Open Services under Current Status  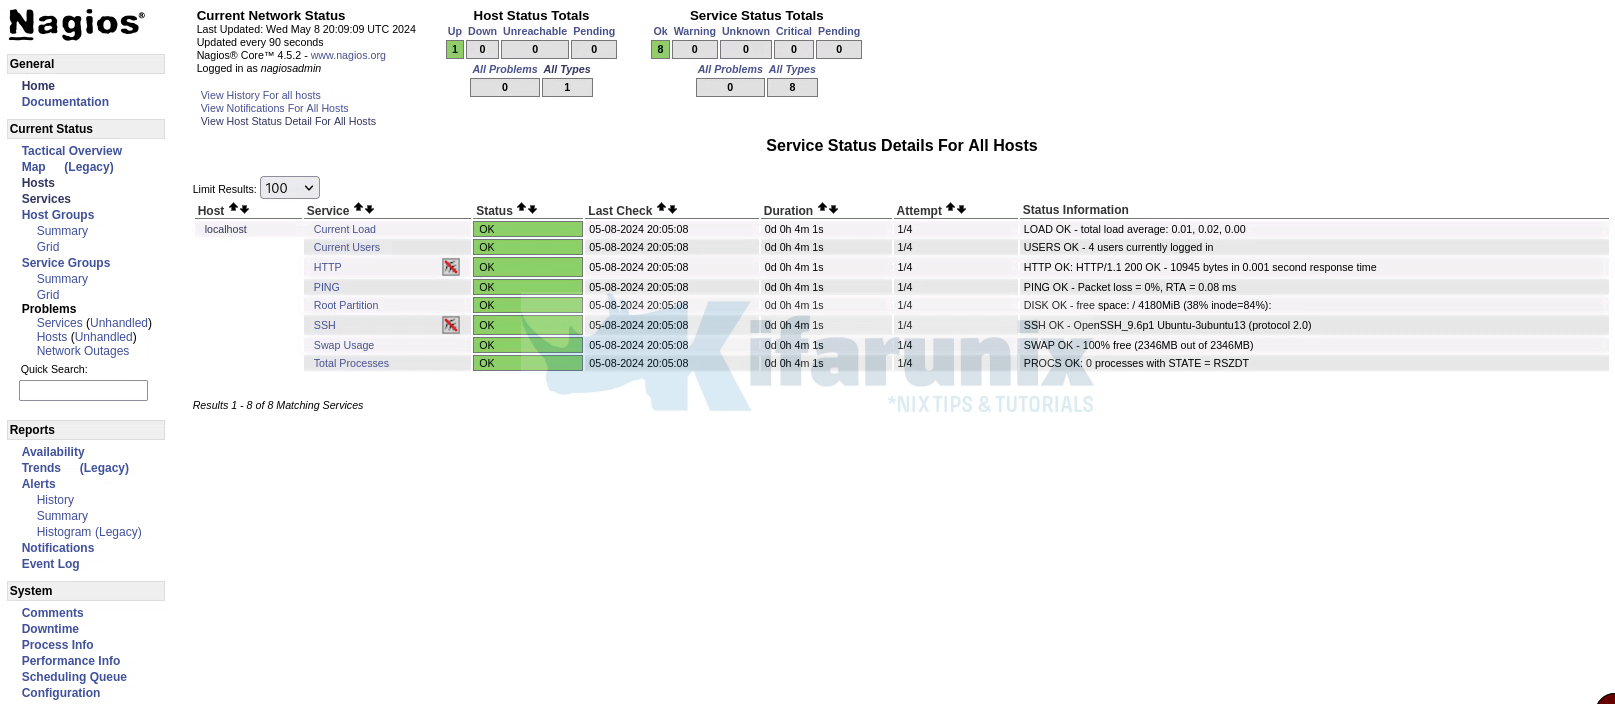click(46, 199)
